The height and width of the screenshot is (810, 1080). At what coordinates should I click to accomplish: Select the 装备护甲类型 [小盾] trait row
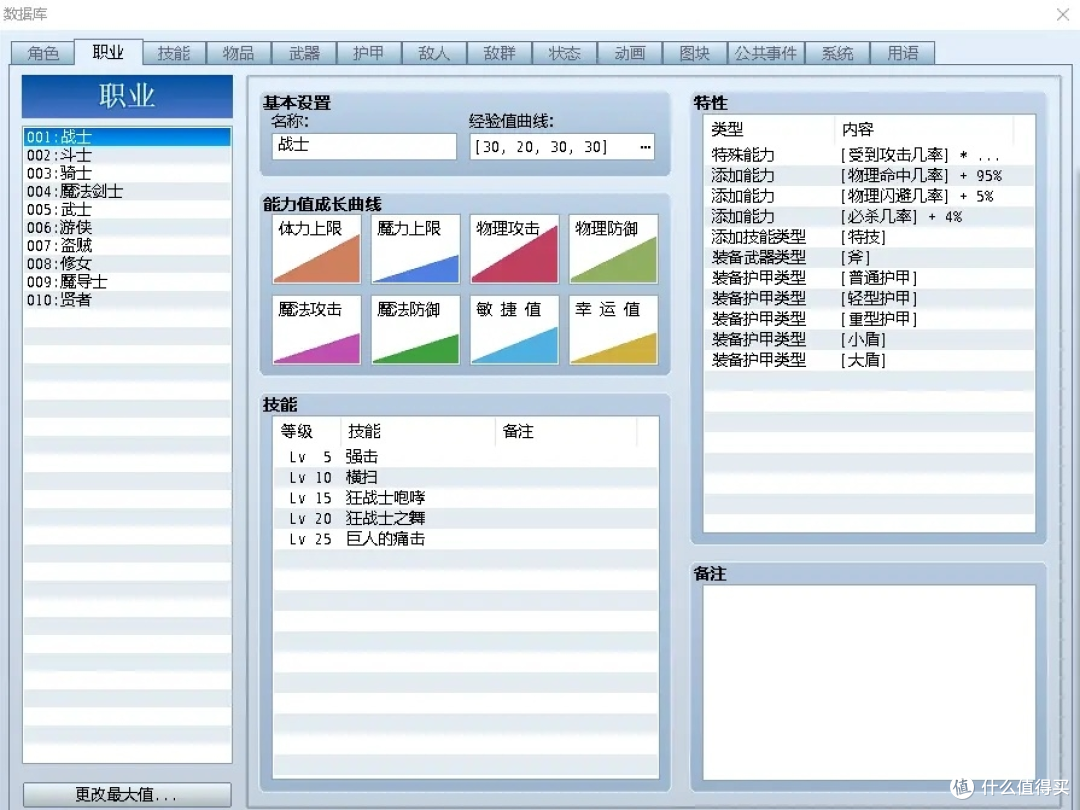click(869, 339)
